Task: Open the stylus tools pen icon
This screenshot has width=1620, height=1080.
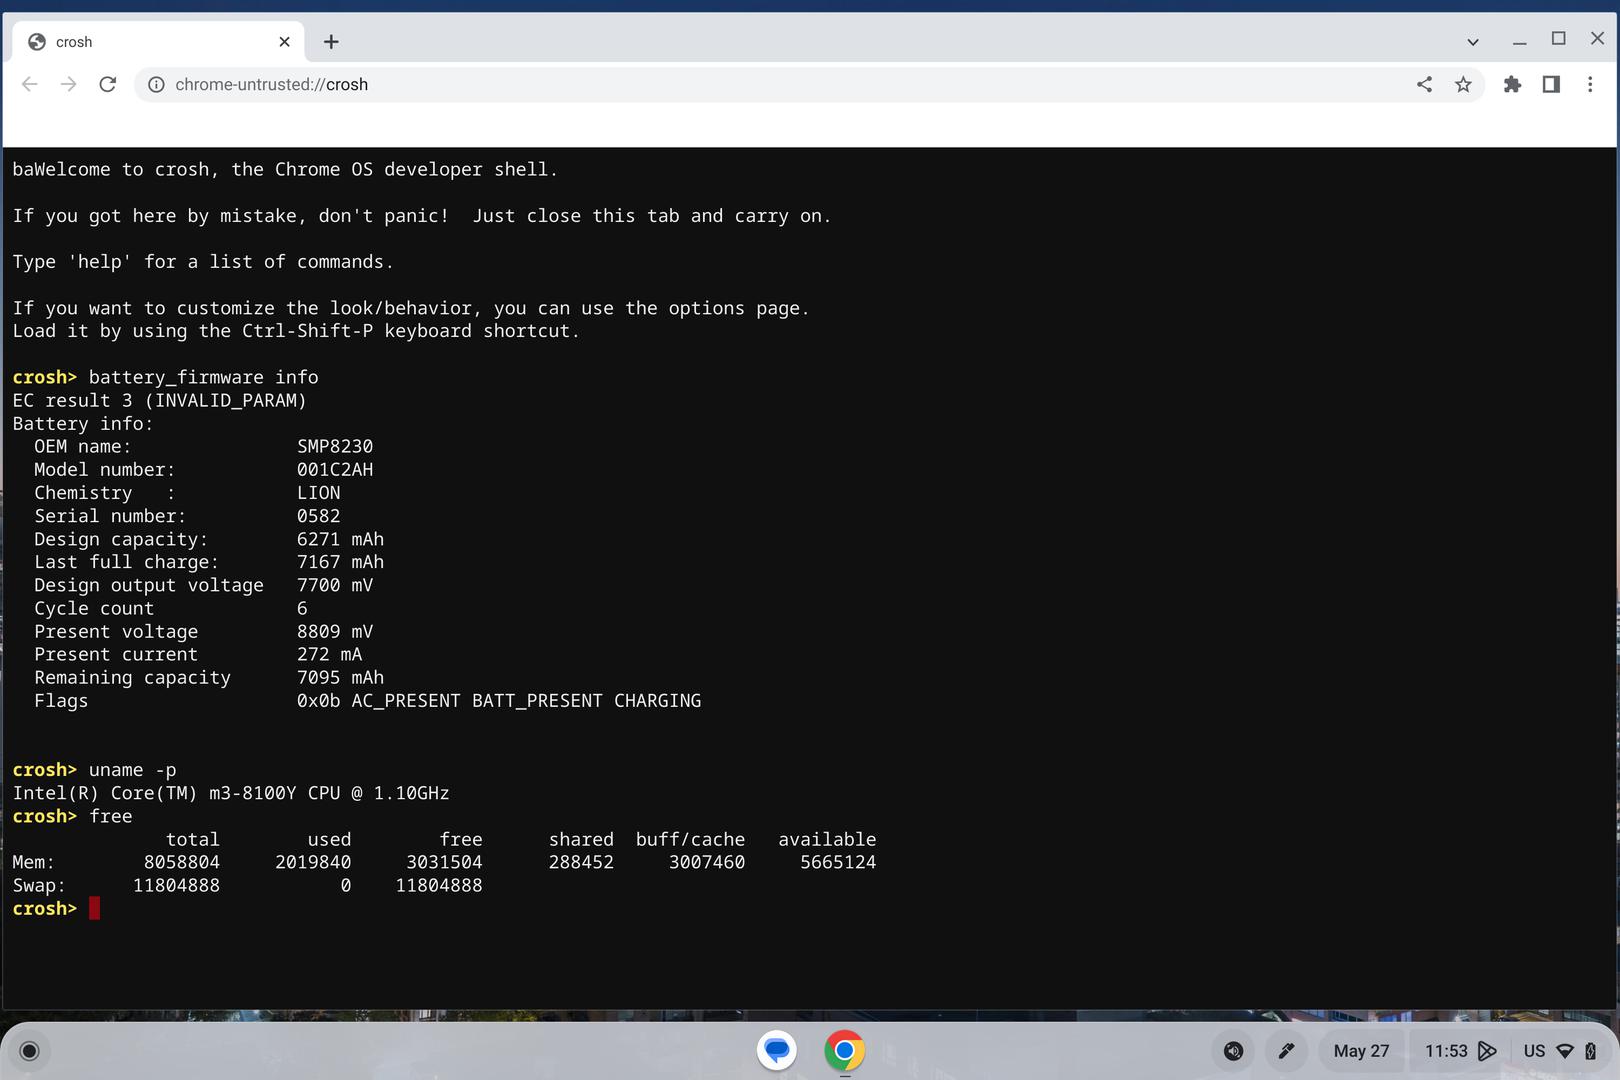Action: (x=1286, y=1050)
